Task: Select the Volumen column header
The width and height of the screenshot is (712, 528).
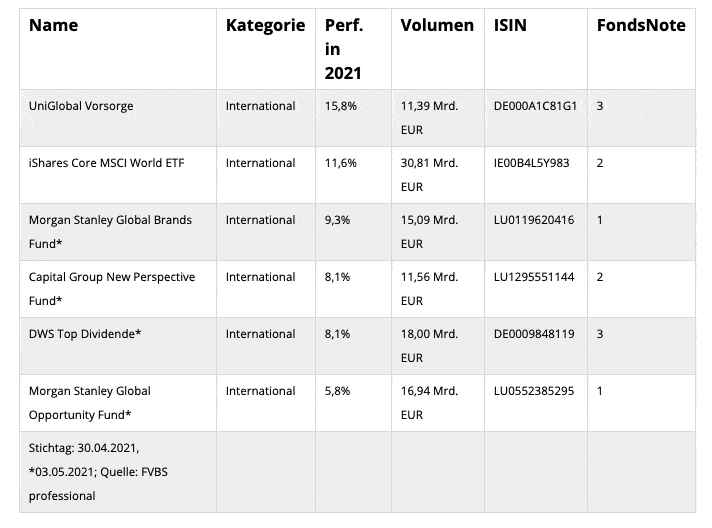Action: click(437, 26)
